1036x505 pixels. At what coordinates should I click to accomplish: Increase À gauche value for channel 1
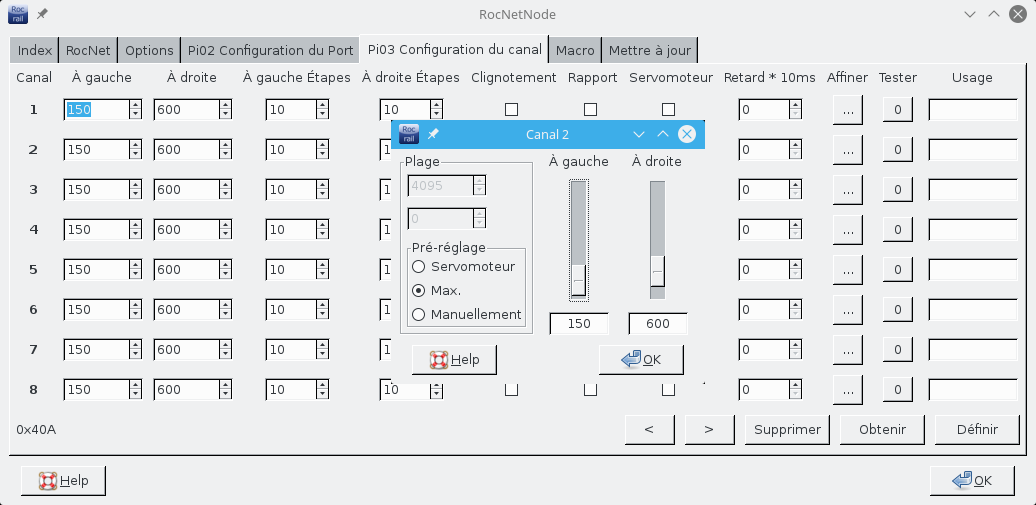135,105
